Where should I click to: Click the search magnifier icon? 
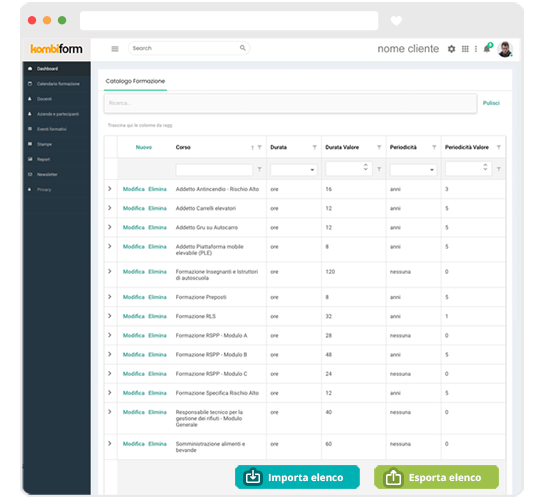243,48
